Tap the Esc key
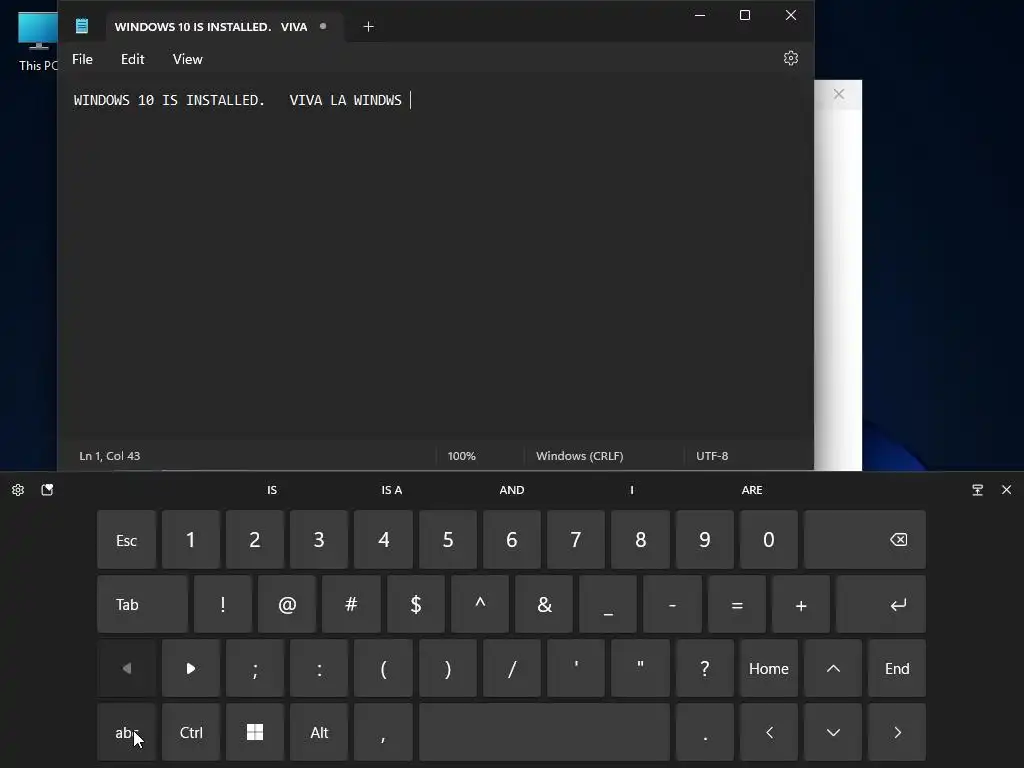1024x768 pixels. click(x=126, y=539)
